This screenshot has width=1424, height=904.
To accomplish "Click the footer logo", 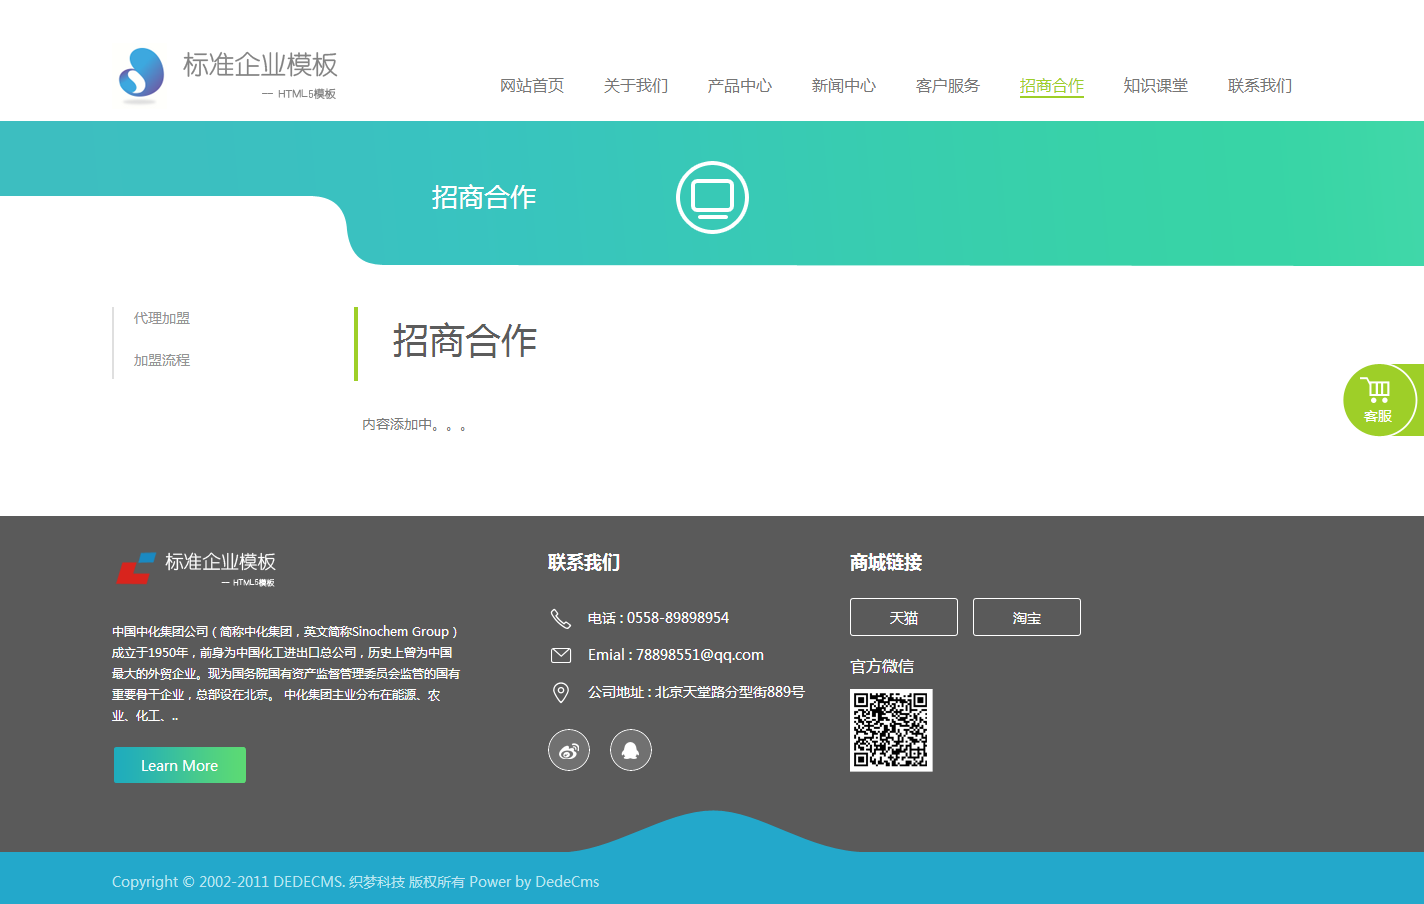I will 196,568.
